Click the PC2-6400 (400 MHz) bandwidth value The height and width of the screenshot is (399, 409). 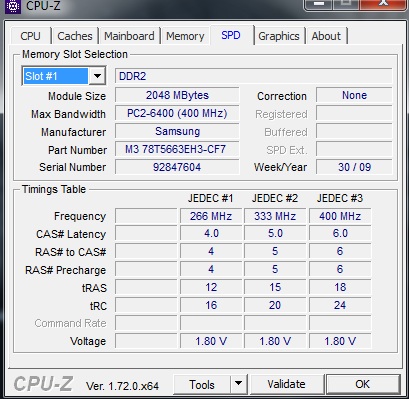click(x=177, y=113)
